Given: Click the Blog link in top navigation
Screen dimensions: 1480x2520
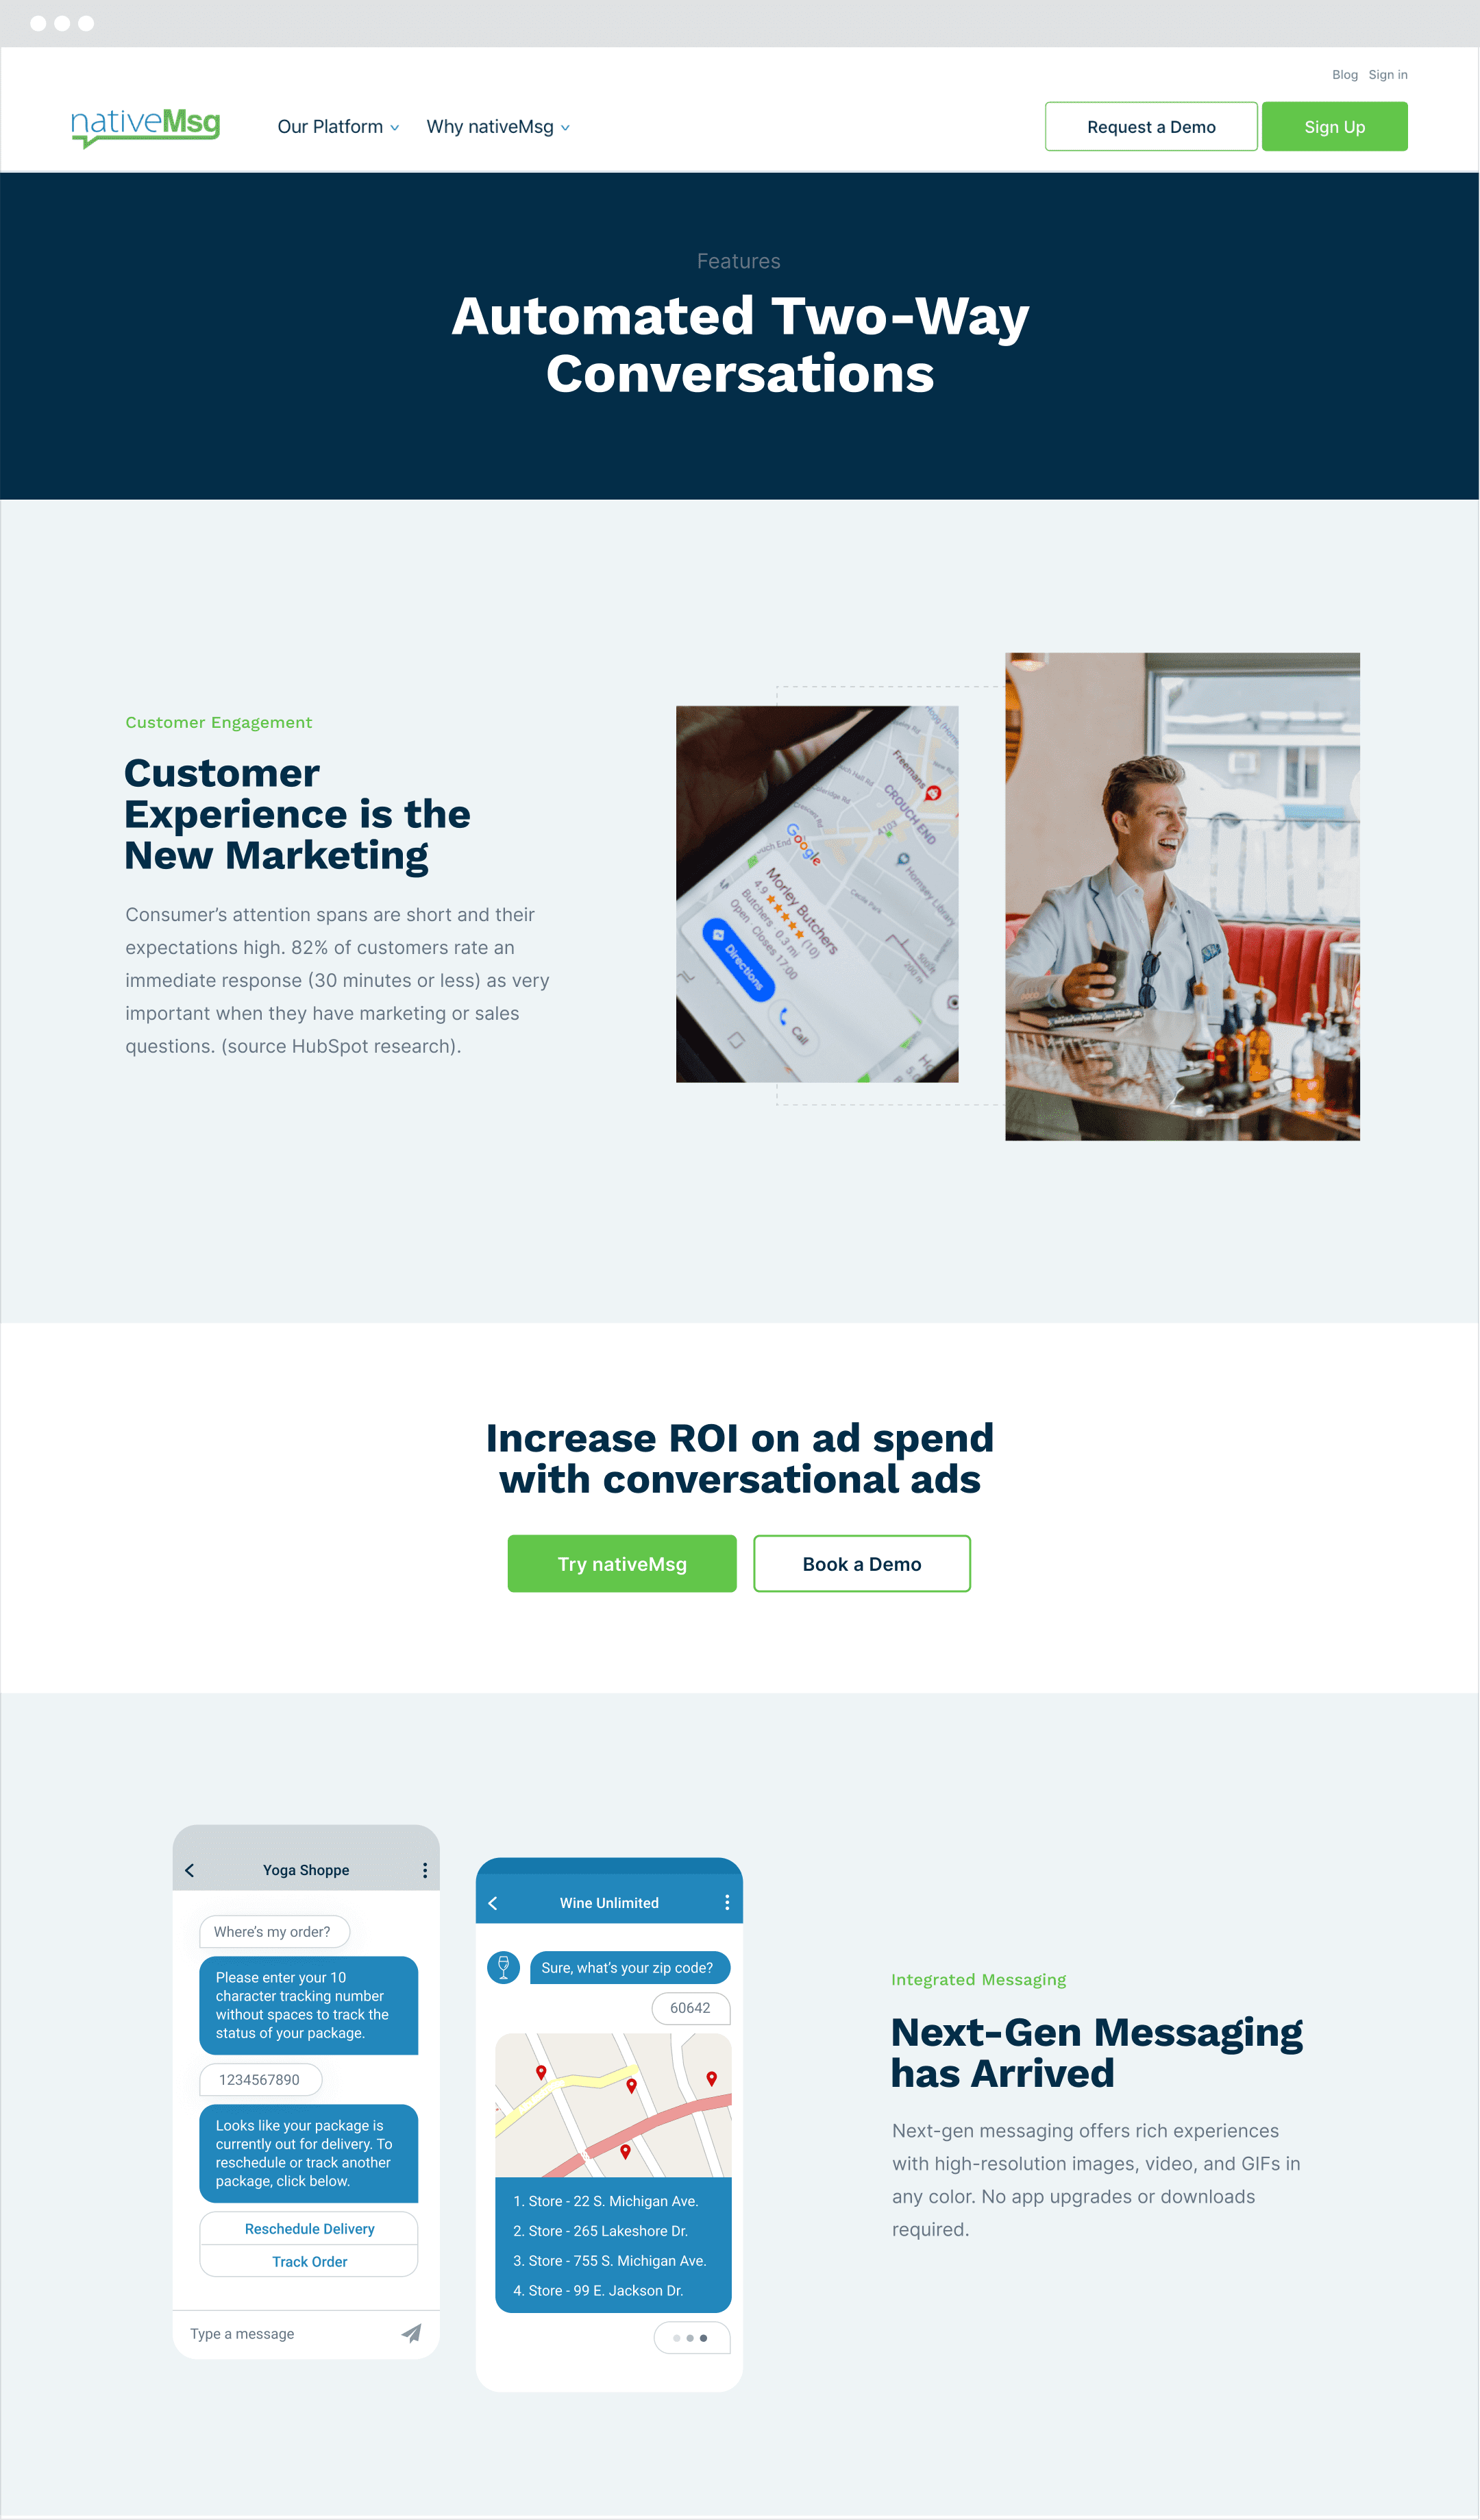Looking at the screenshot, I should click(x=1341, y=74).
